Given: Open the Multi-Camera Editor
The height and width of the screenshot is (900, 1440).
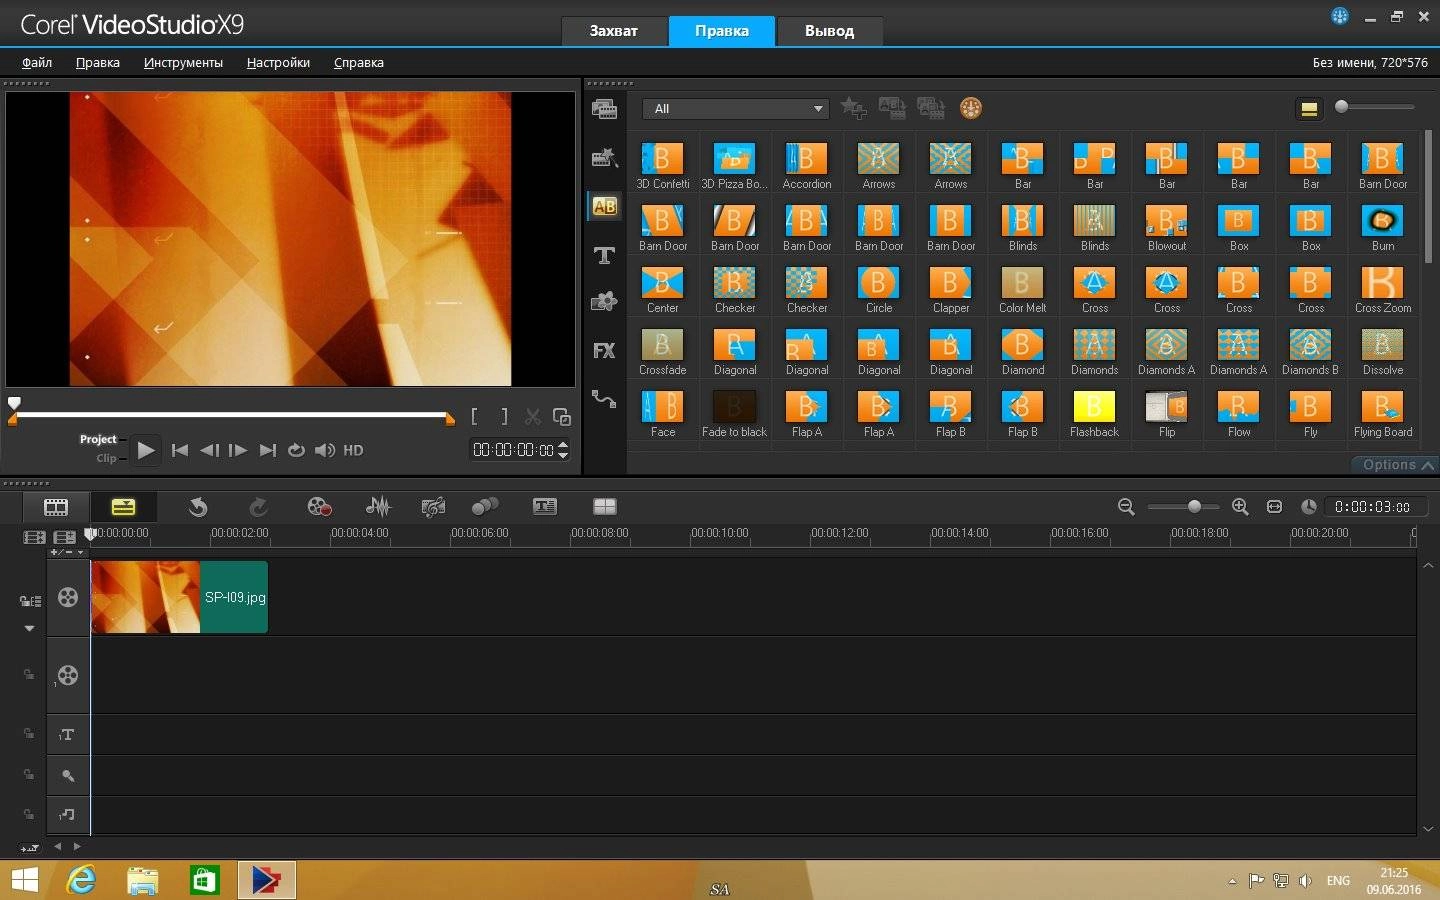Looking at the screenshot, I should point(605,507).
